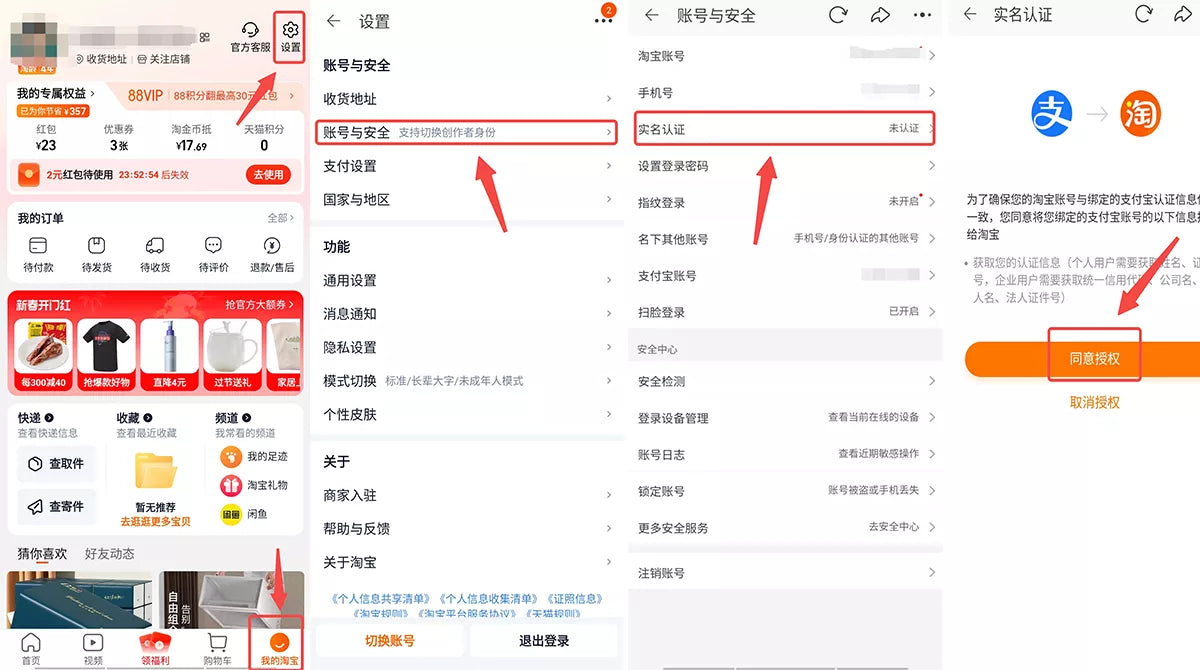Open 消息通知 settings row

click(x=467, y=314)
